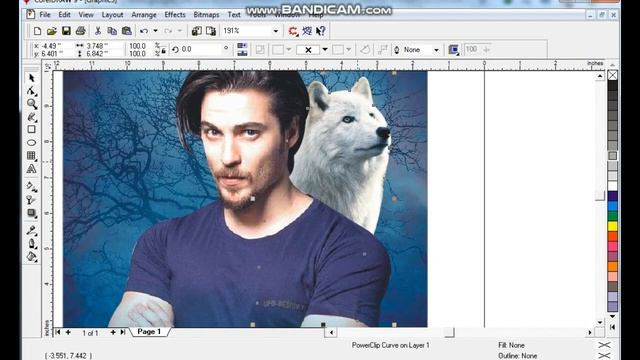The height and width of the screenshot is (360, 640).
Task: Click the Undo arrow
Action: (x=144, y=31)
